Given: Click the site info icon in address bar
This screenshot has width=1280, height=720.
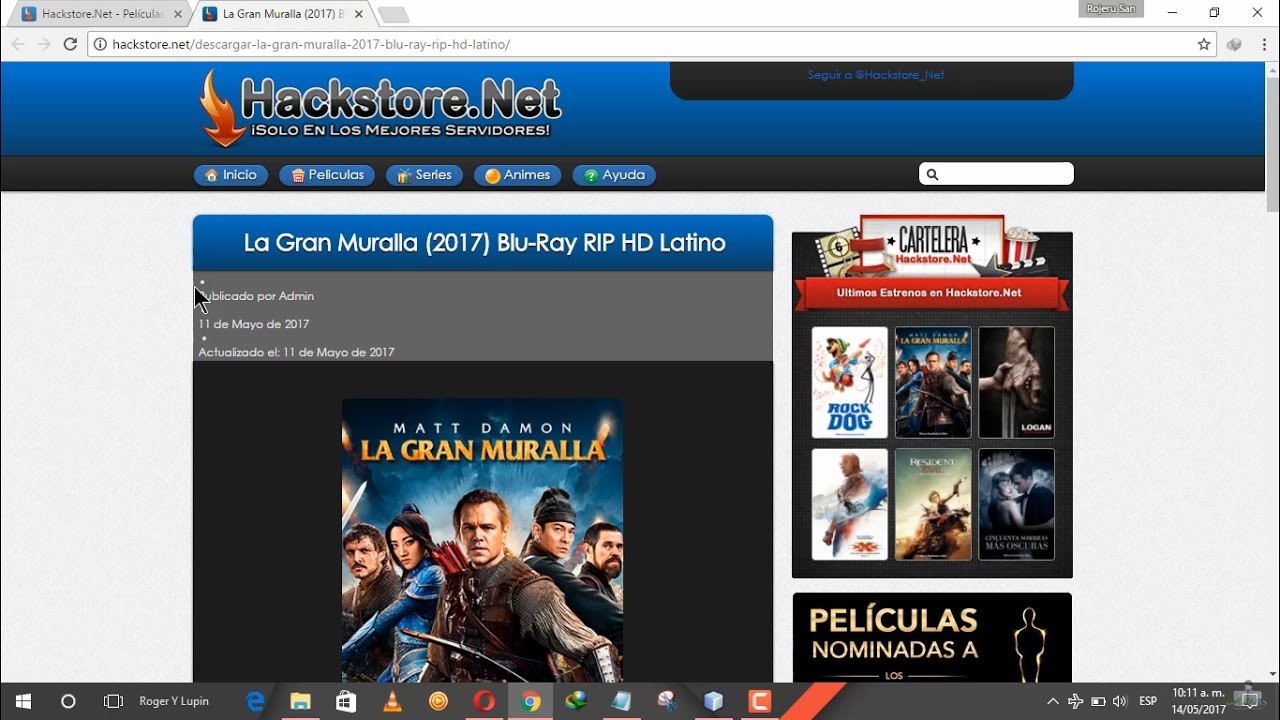Looking at the screenshot, I should (100, 44).
